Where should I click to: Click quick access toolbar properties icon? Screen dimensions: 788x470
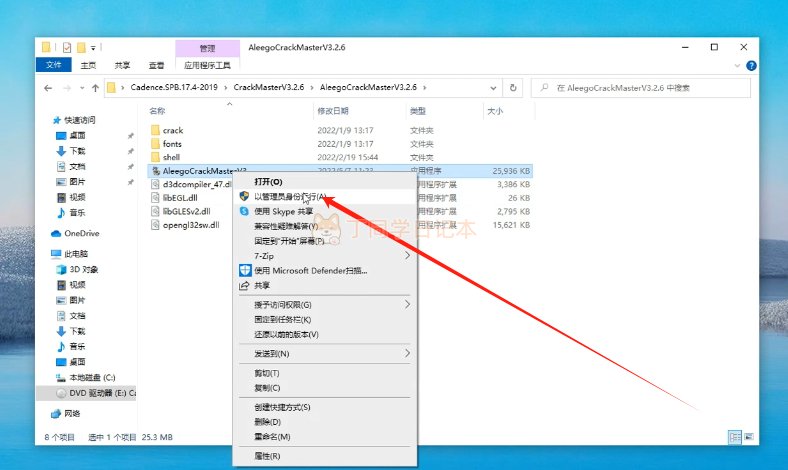pyautogui.click(x=67, y=48)
